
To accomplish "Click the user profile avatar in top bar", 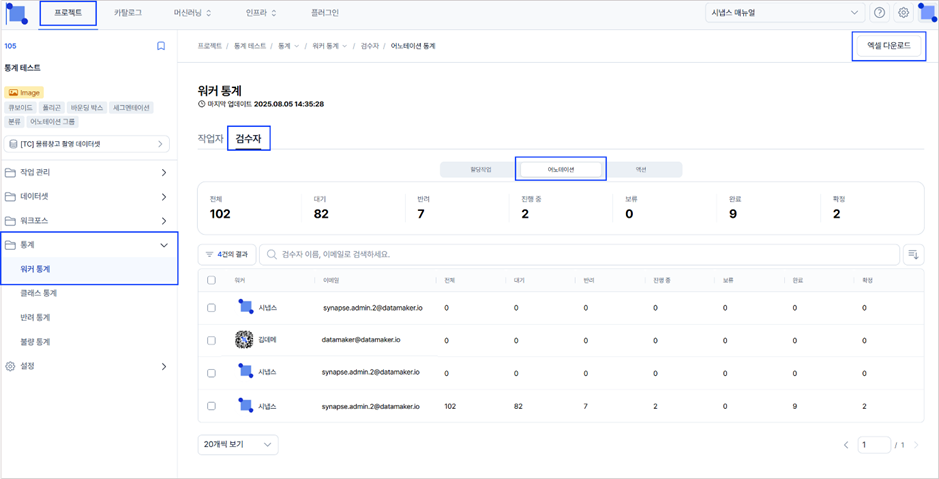I will pos(927,13).
